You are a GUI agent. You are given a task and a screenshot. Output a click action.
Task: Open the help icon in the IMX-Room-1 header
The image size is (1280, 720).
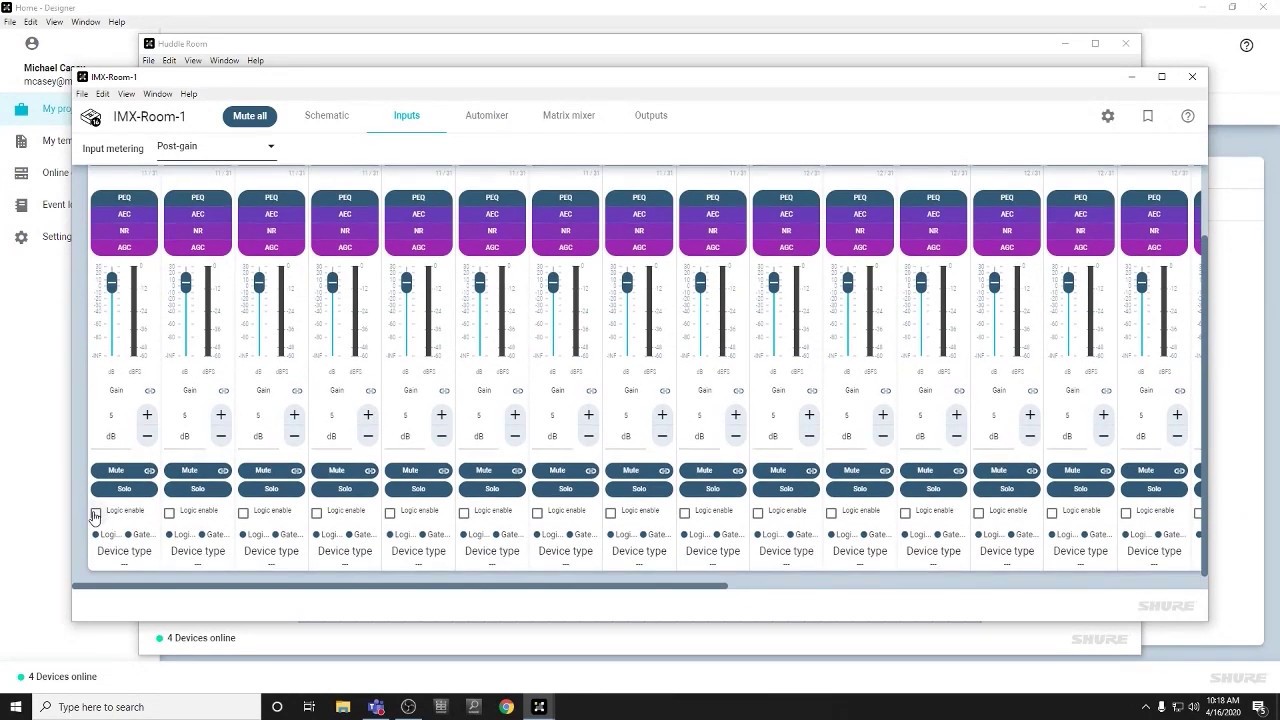(x=1188, y=116)
